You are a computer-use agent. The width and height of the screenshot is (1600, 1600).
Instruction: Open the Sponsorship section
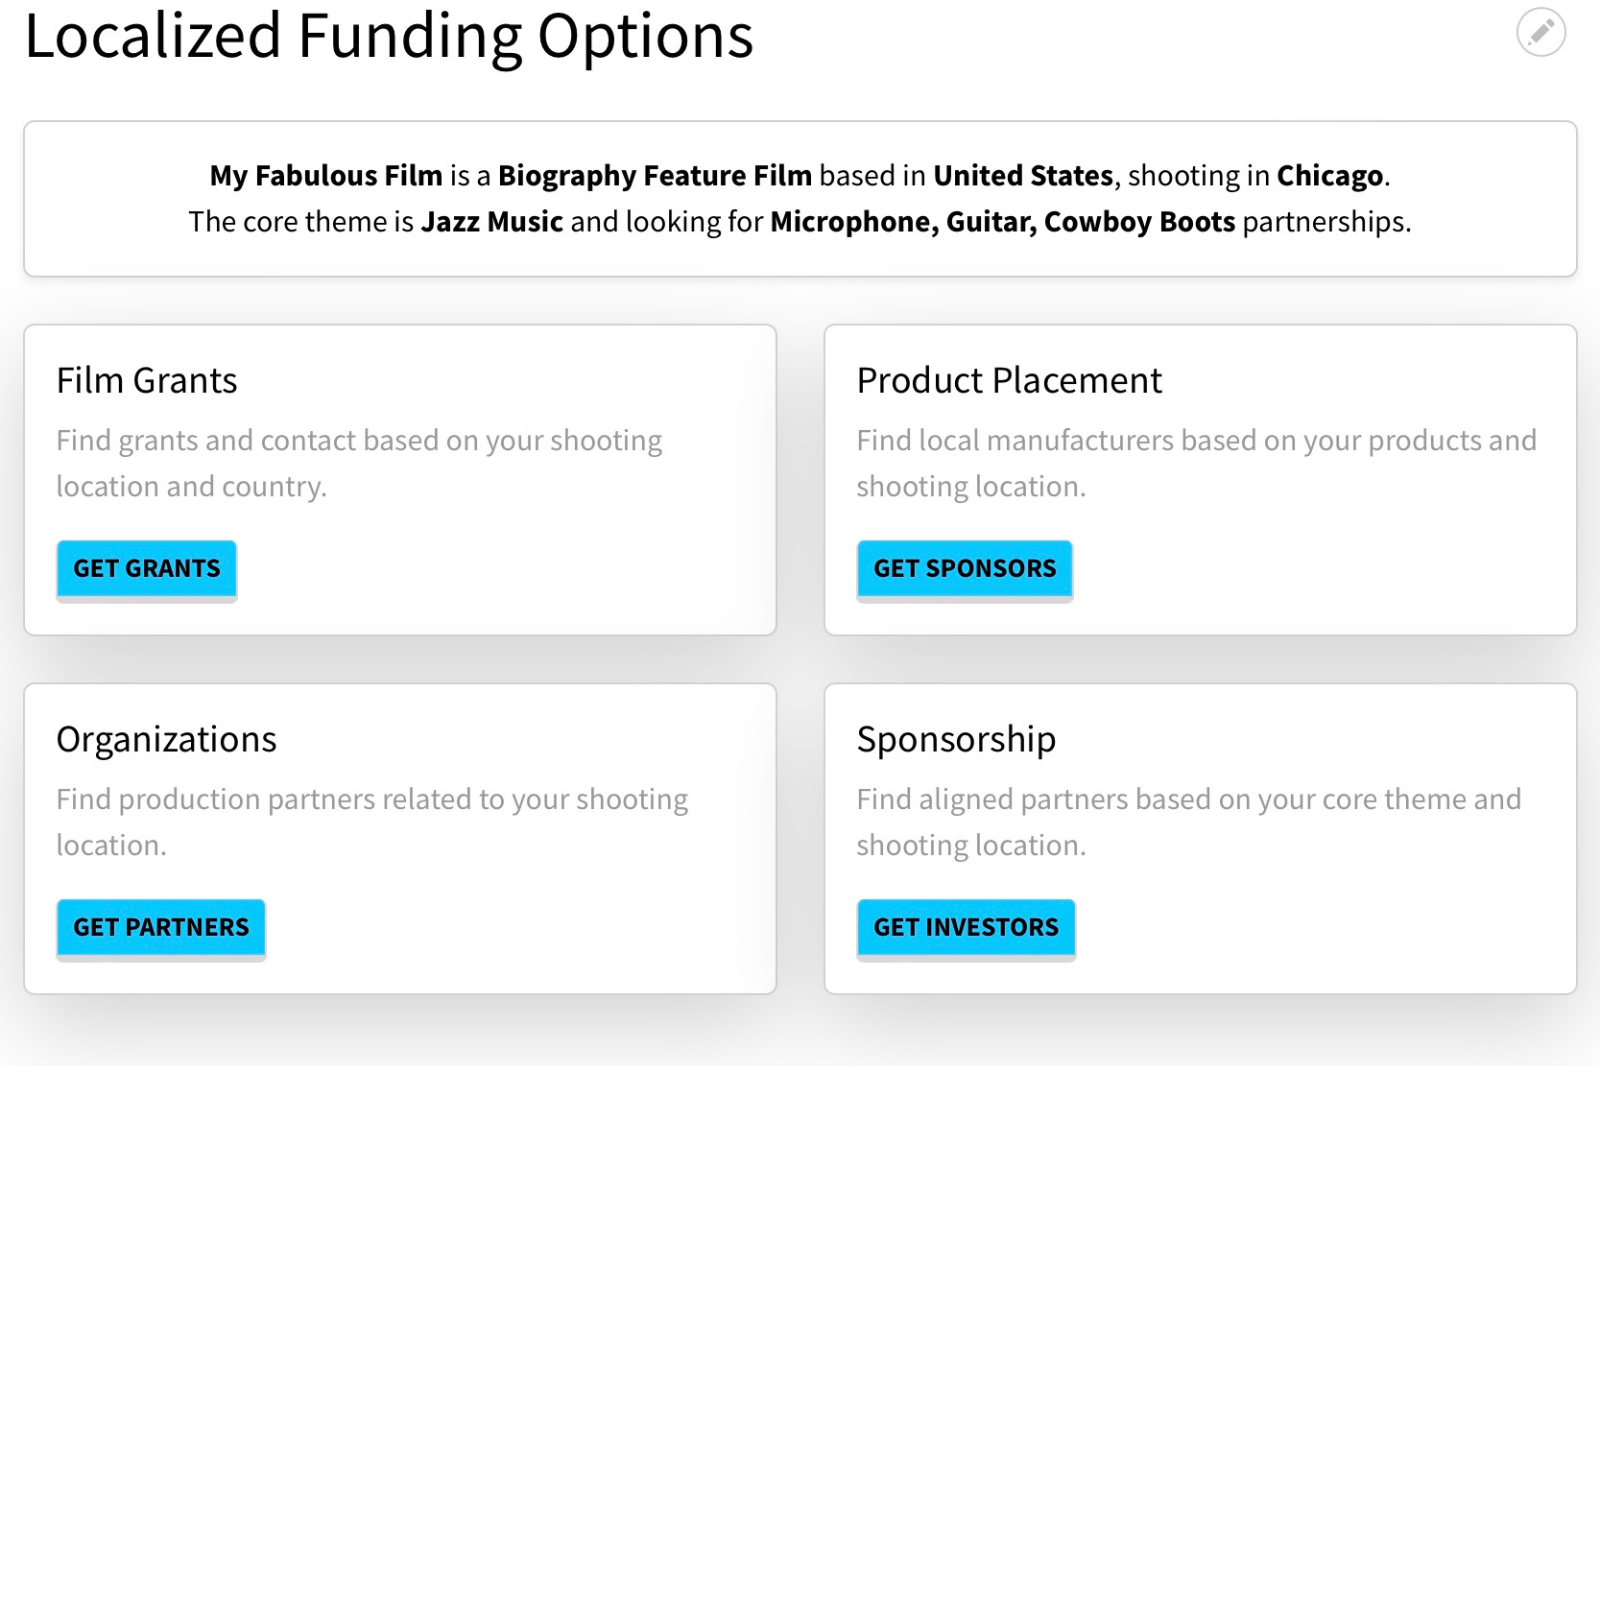955,738
